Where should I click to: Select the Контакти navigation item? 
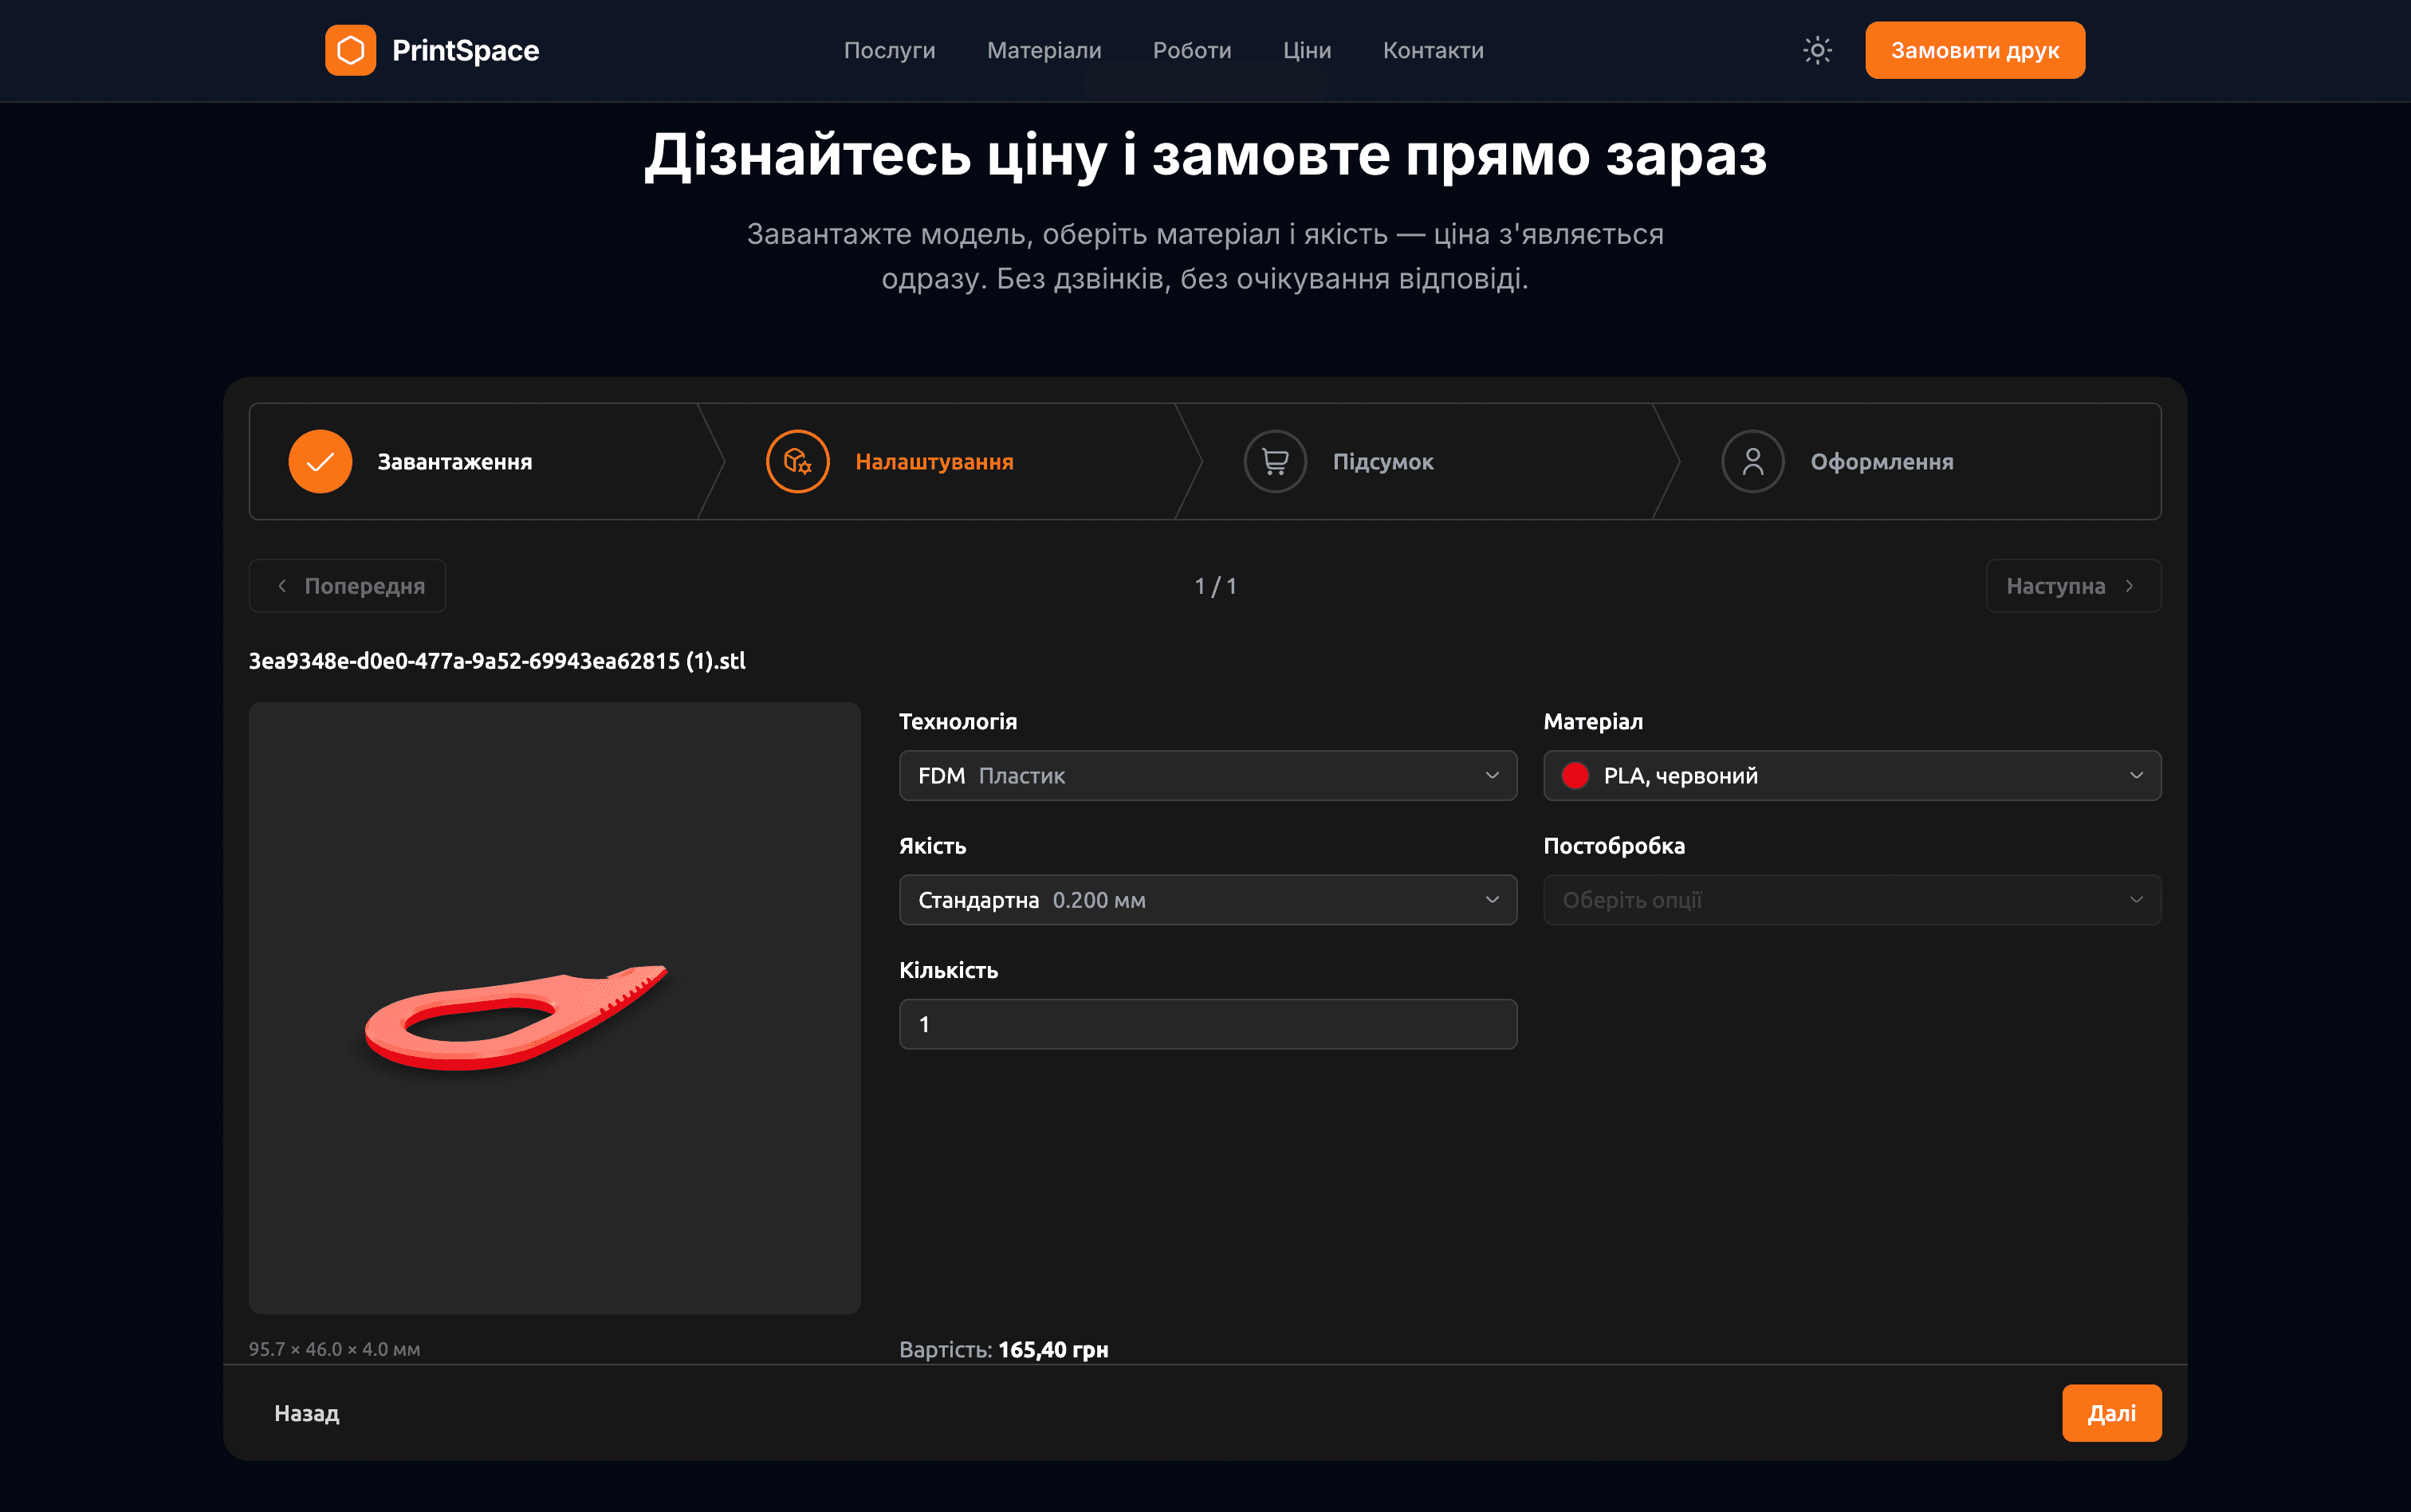point(1433,50)
